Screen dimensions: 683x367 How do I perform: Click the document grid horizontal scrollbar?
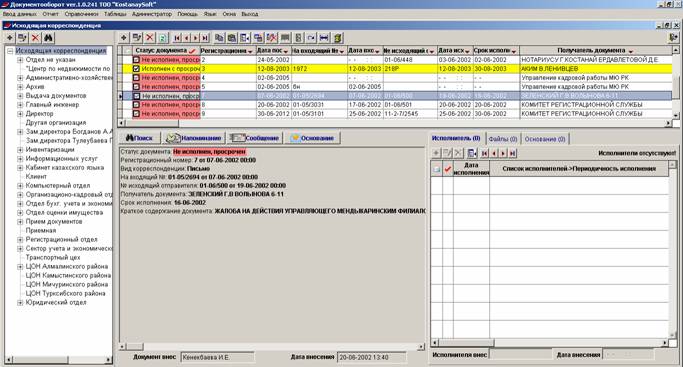click(x=395, y=123)
